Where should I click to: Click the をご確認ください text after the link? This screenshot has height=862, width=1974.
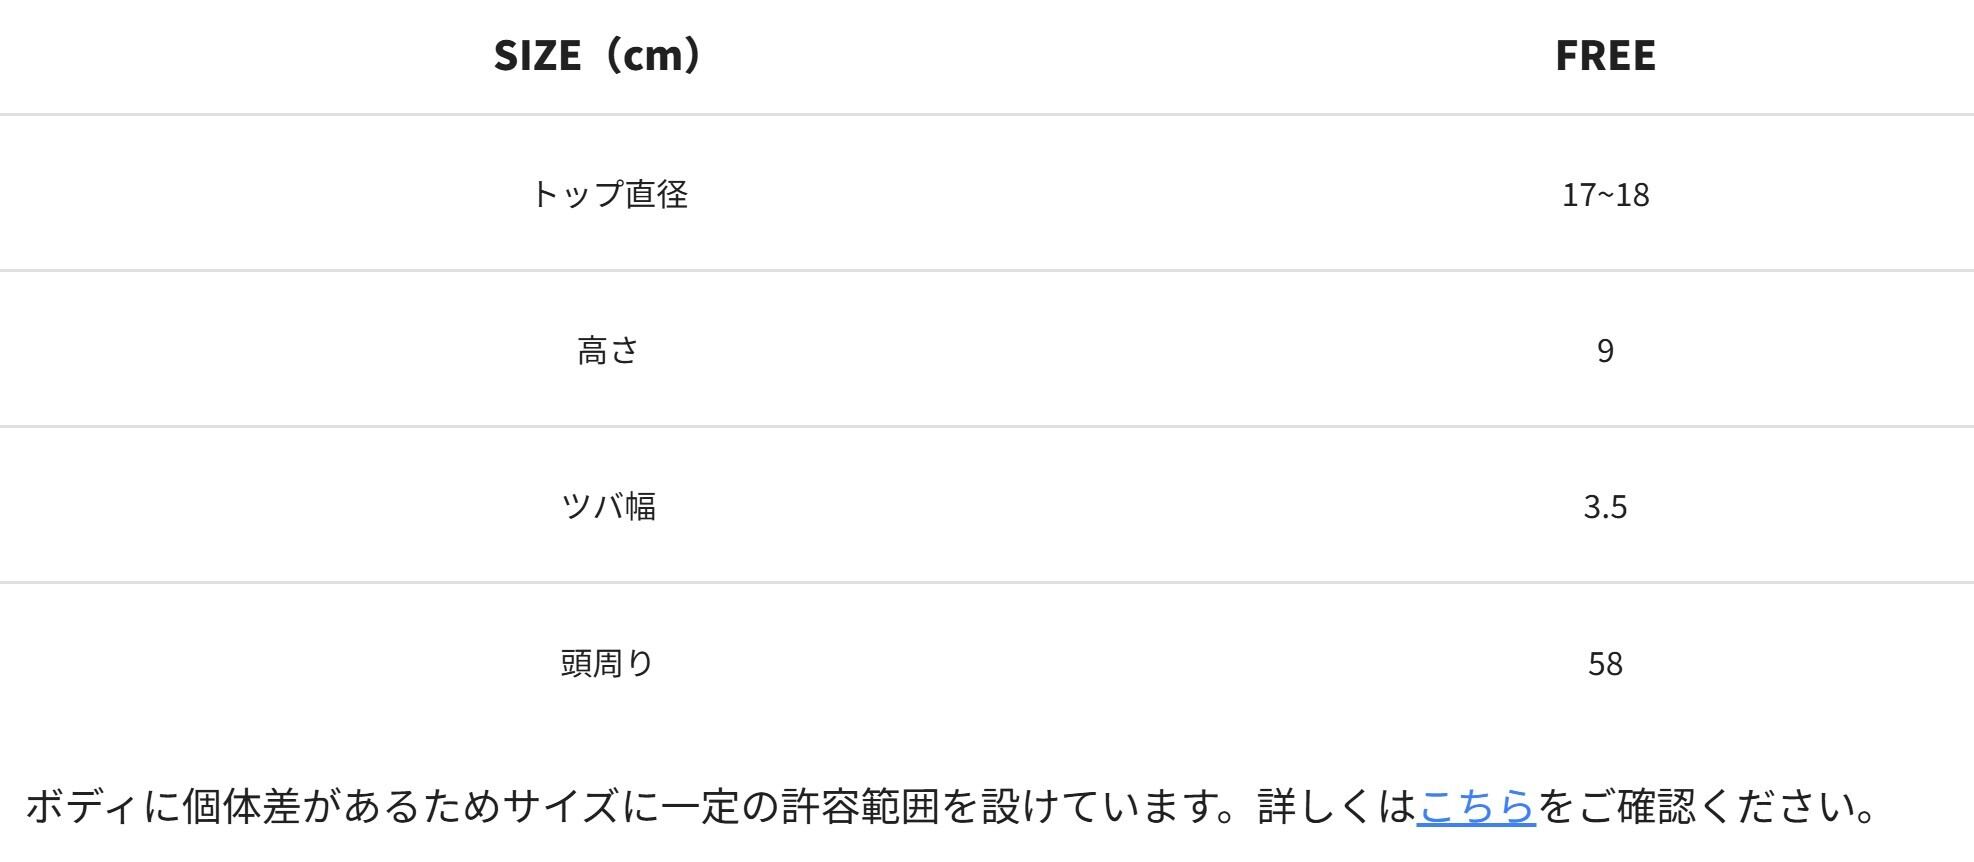[1700, 806]
